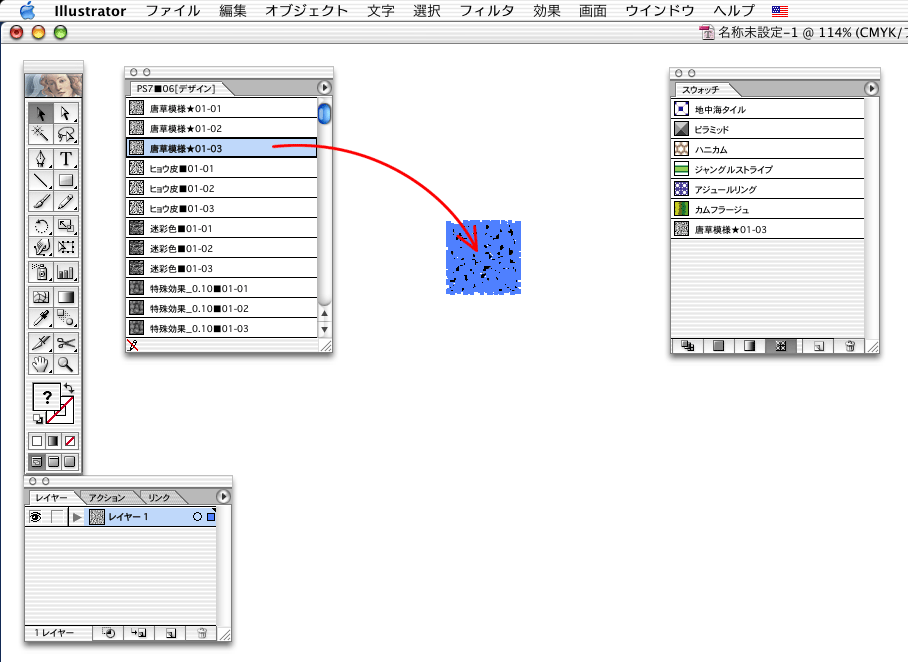
Task: Click scroll down arrow in style panel
Action: pyautogui.click(x=325, y=329)
